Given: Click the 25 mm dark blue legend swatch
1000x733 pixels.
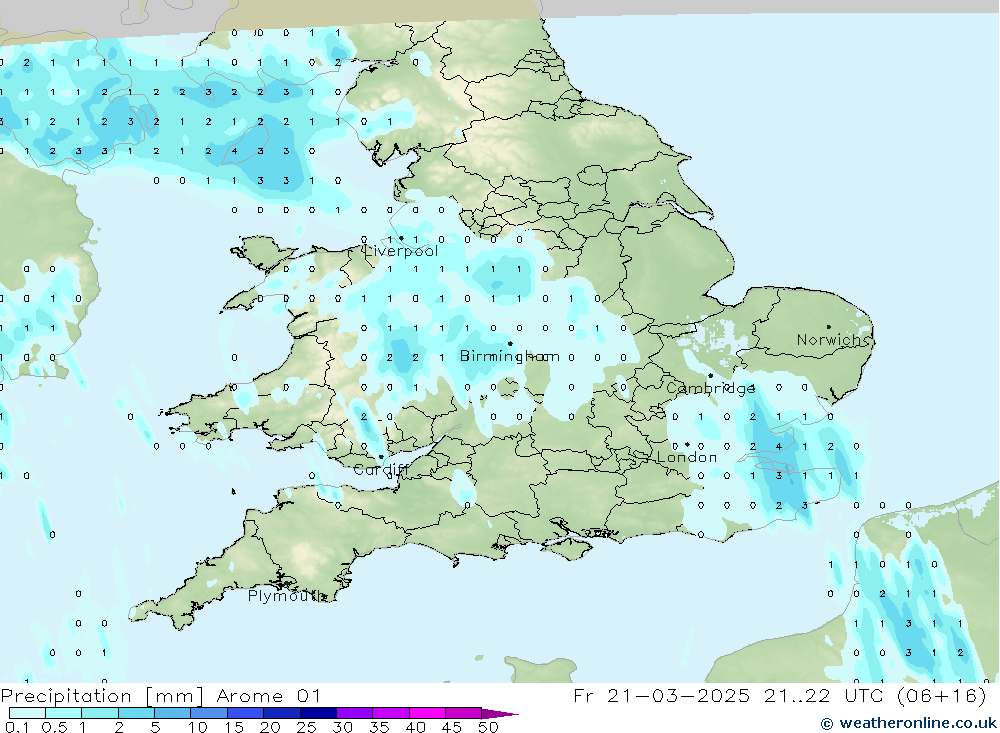Looking at the screenshot, I should pos(318,713).
